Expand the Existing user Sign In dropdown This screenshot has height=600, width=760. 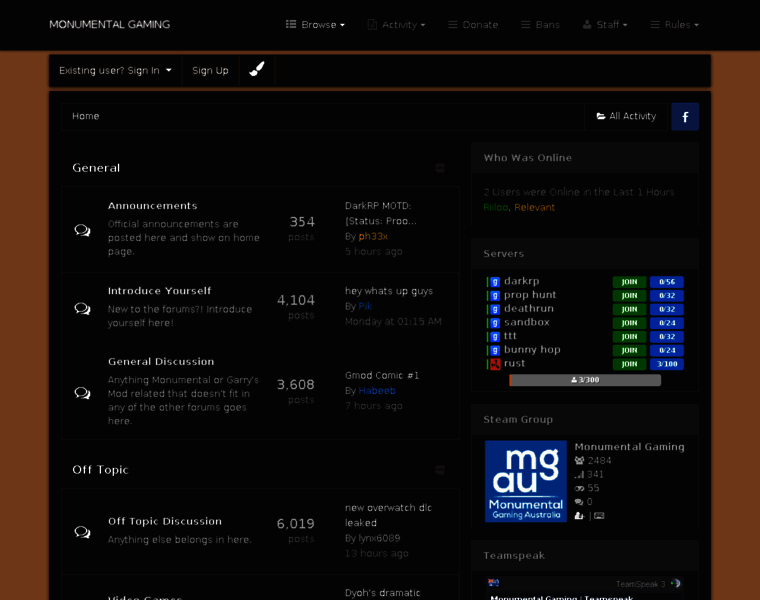pyautogui.click(x=115, y=70)
